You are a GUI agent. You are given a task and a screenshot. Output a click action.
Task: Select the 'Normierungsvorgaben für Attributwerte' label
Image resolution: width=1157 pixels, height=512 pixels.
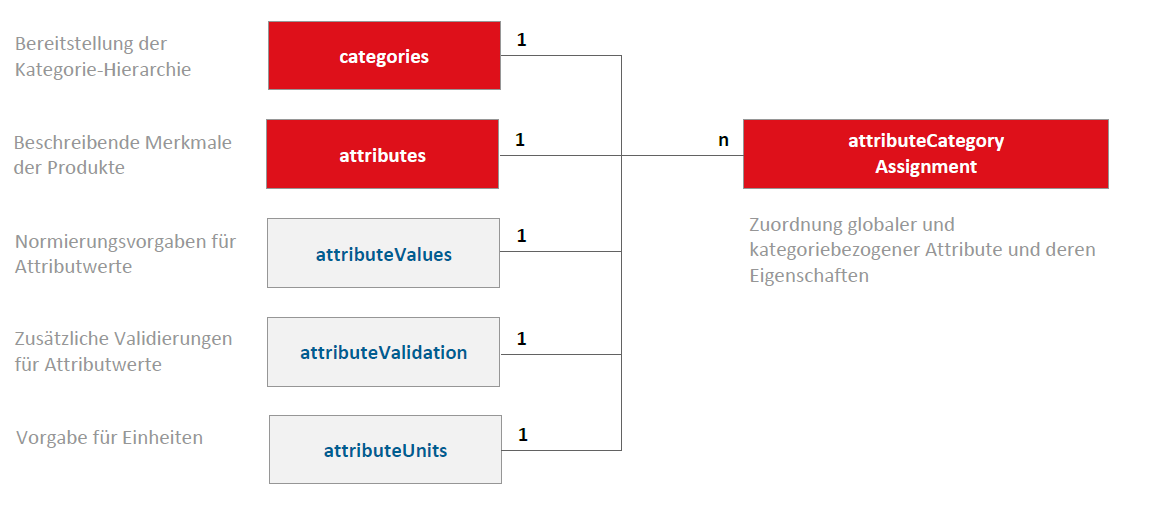125,254
